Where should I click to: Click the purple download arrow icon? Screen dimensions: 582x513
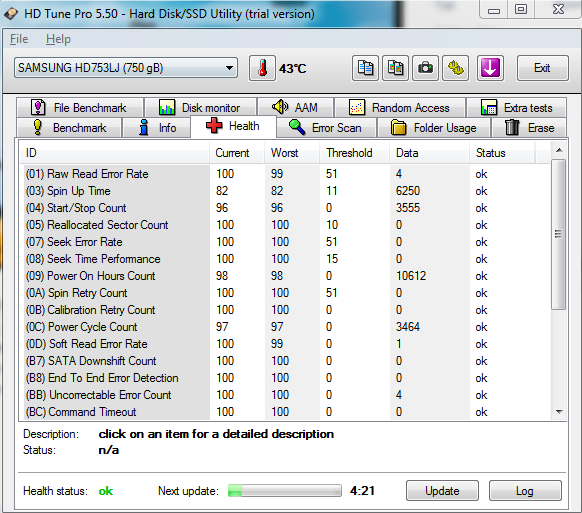point(490,68)
